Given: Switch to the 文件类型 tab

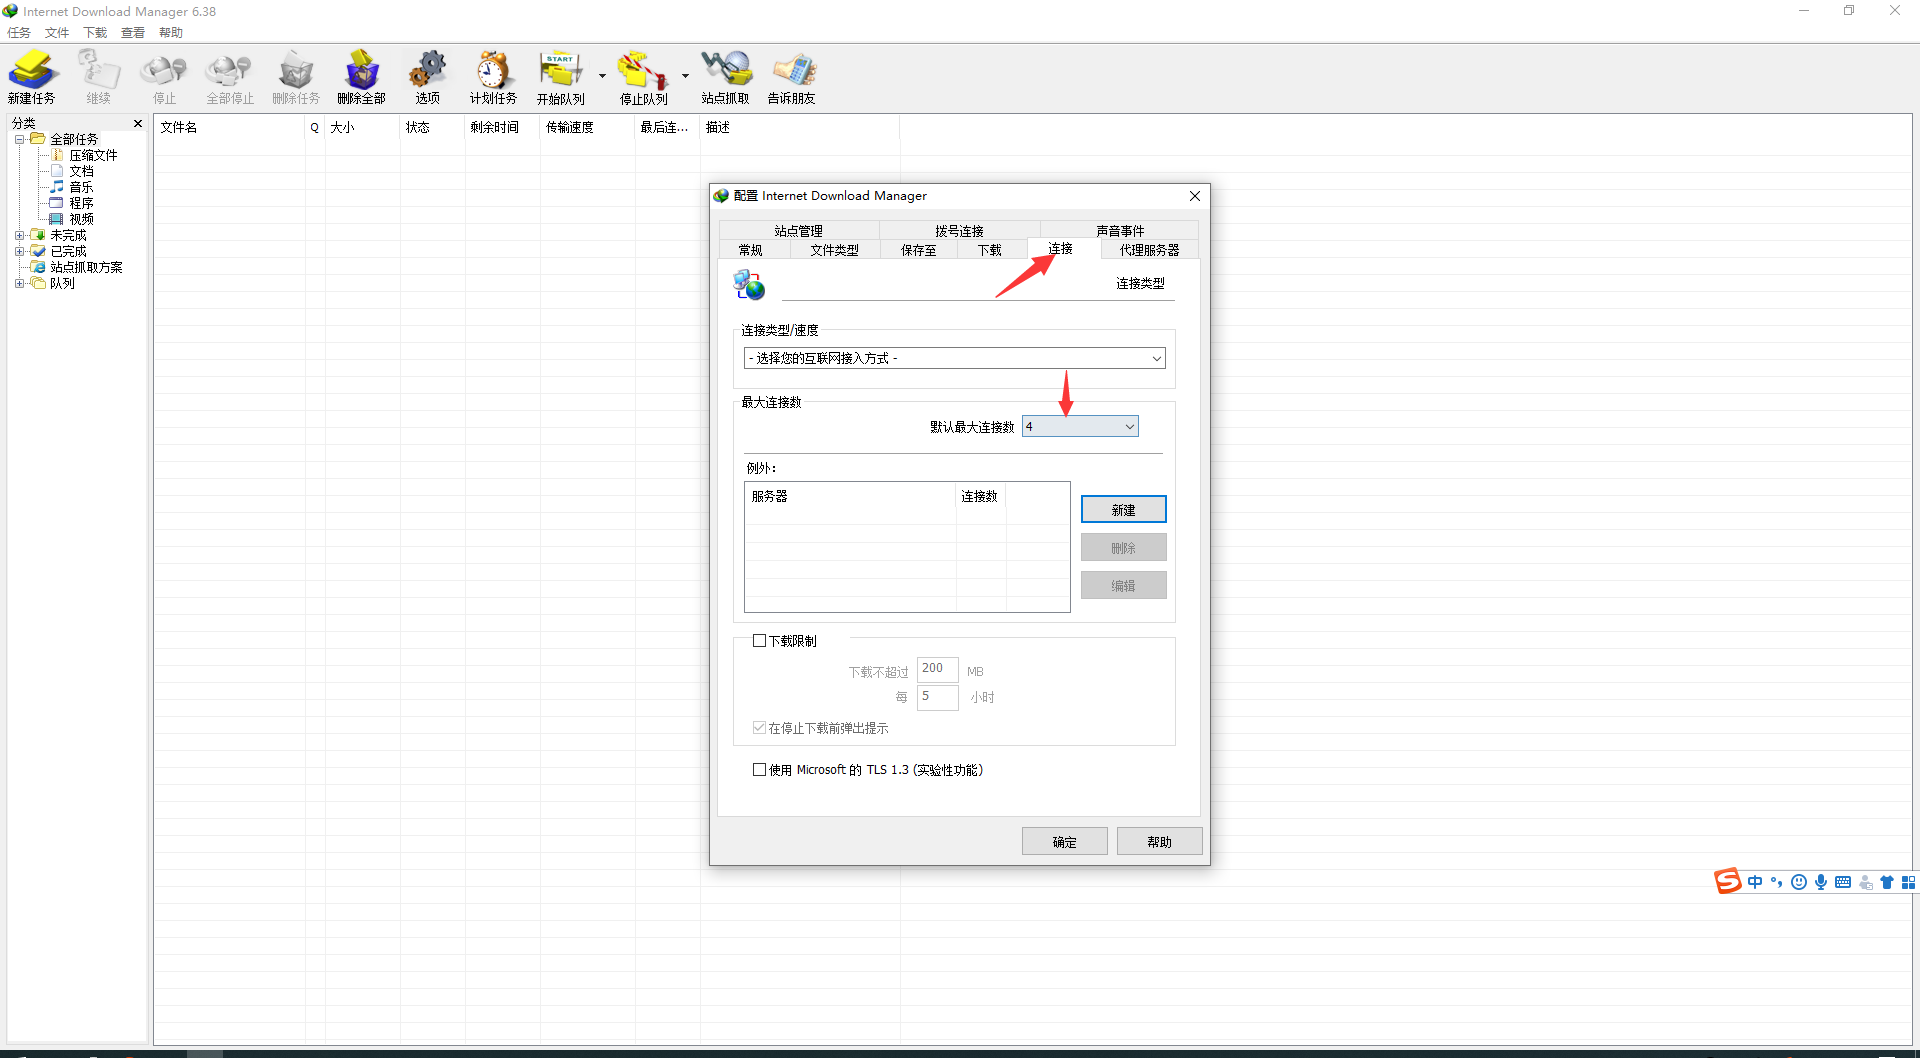Looking at the screenshot, I should click(834, 250).
